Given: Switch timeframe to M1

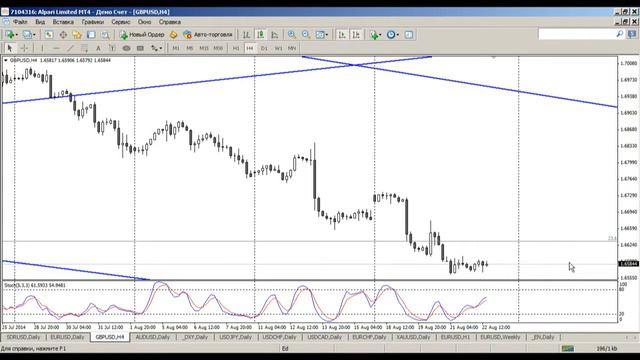Looking at the screenshot, I should (x=176, y=48).
